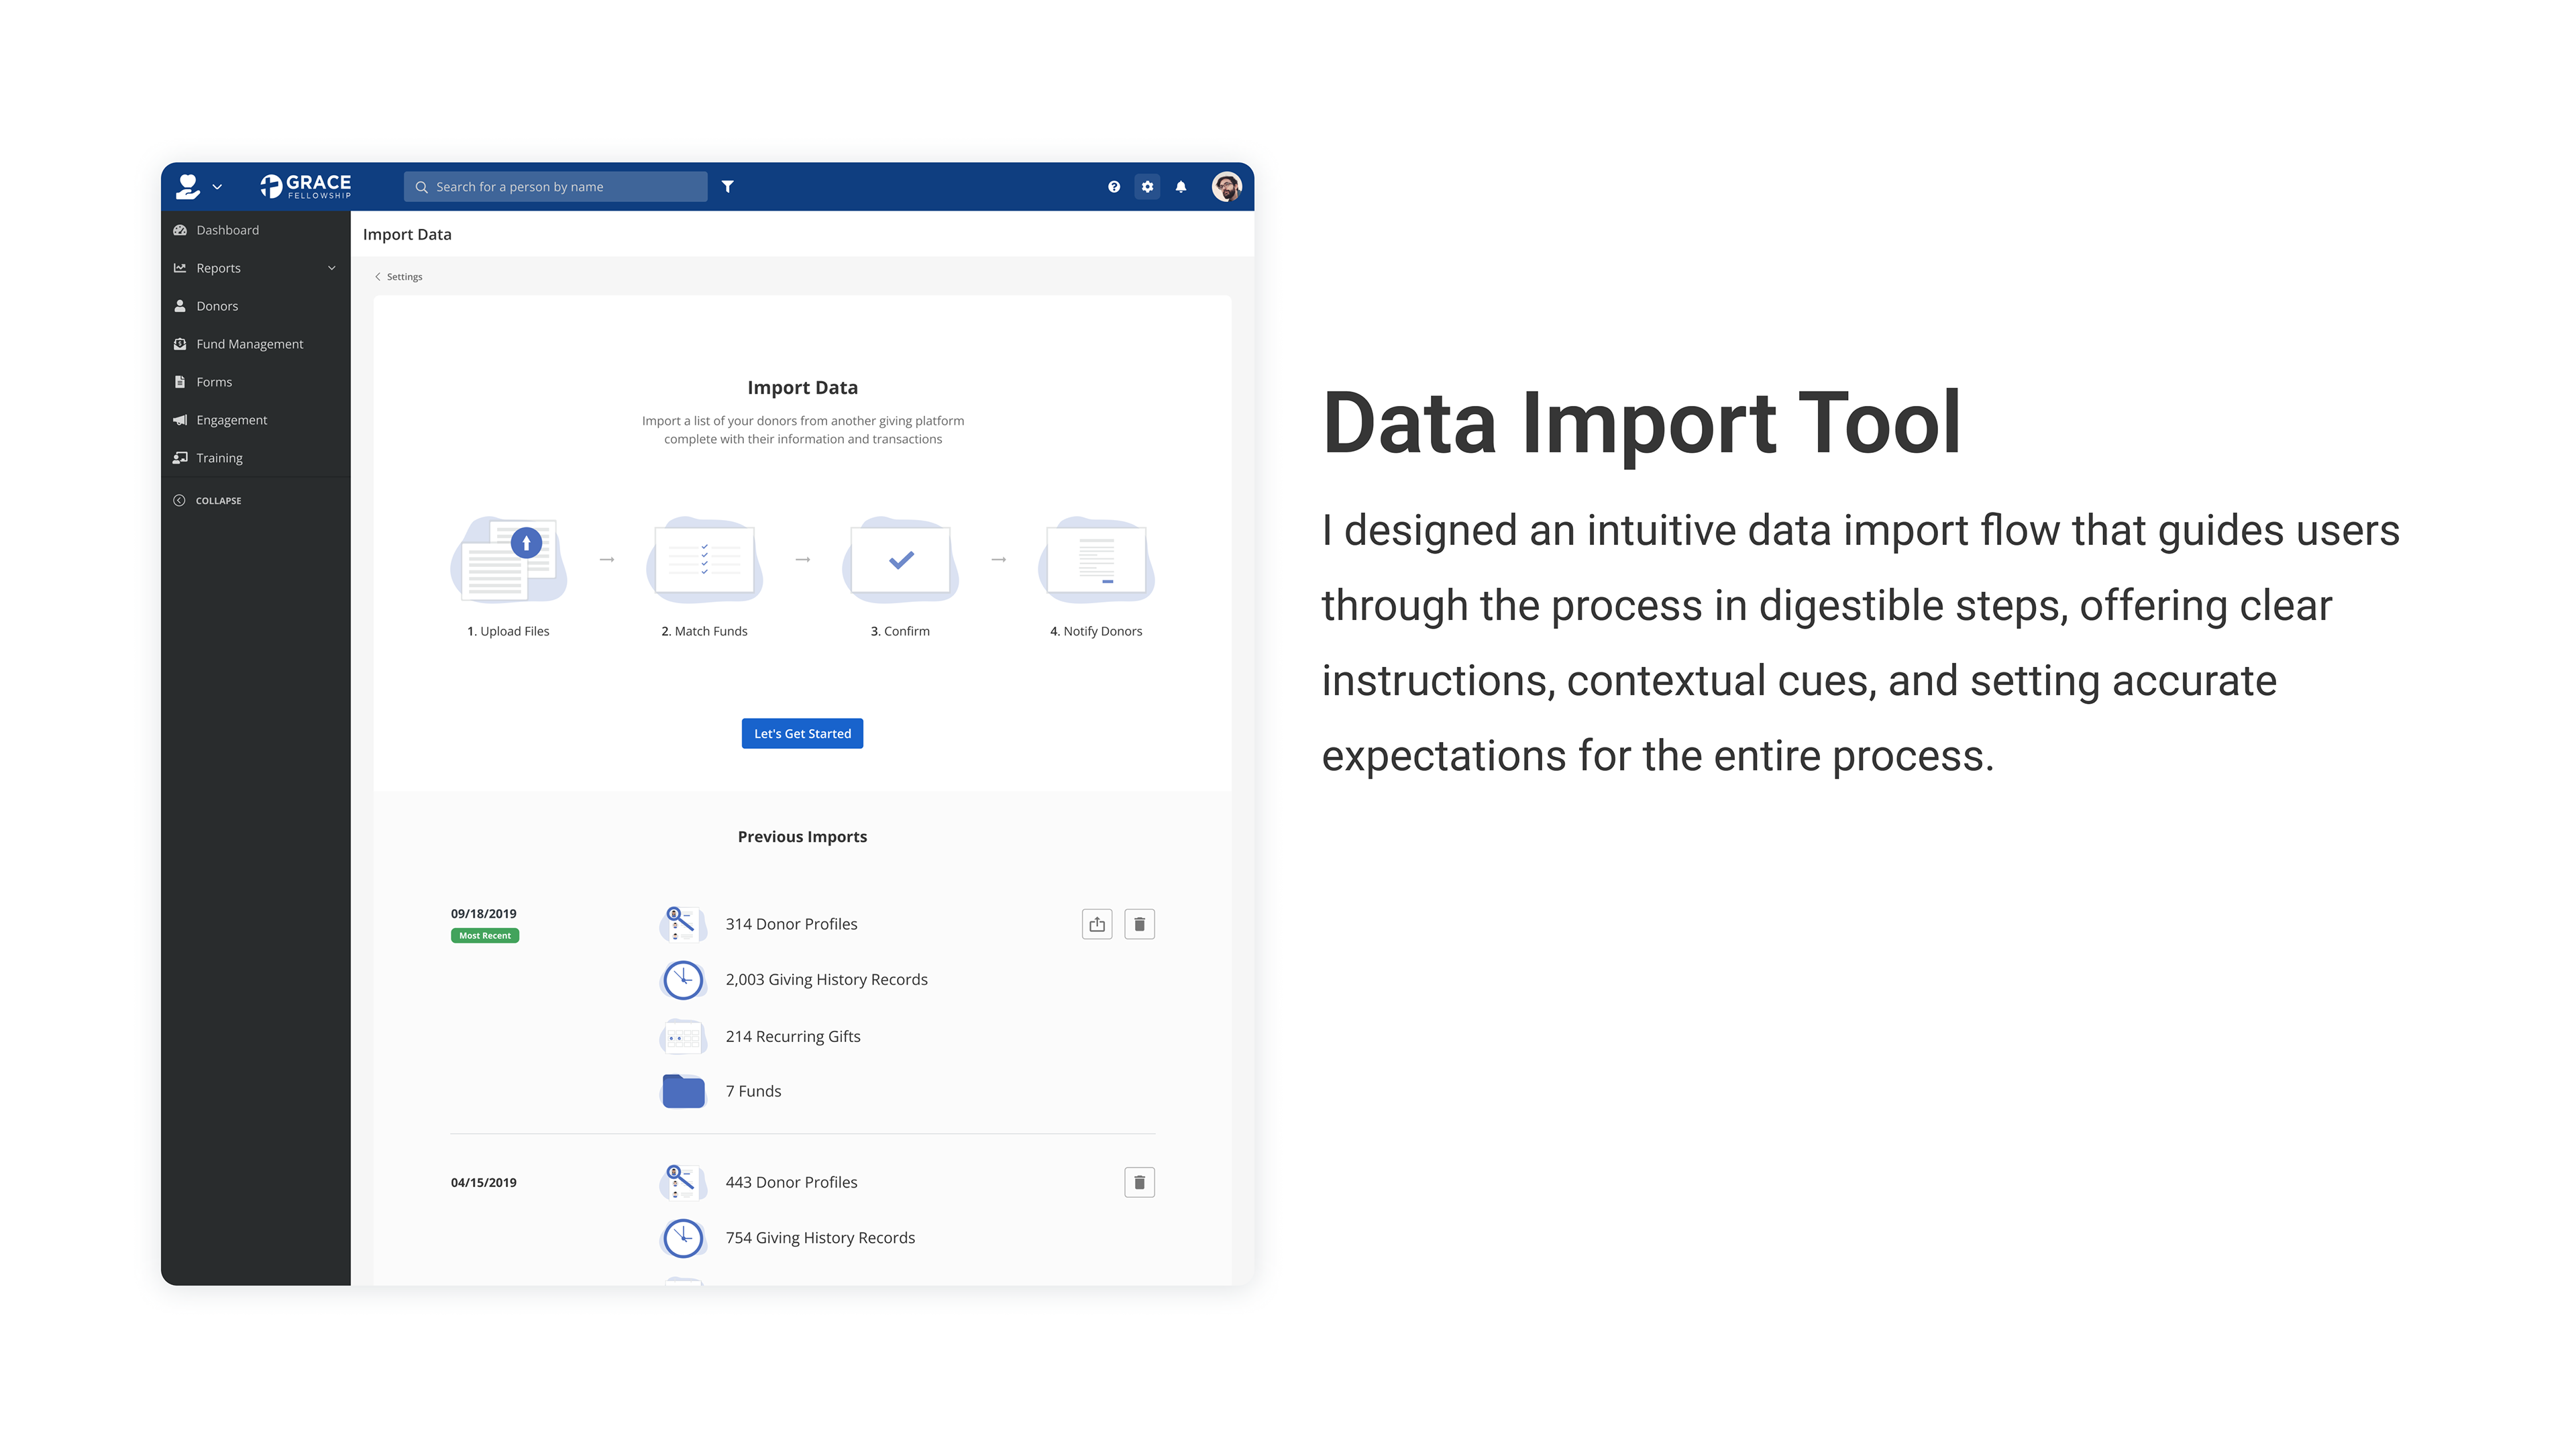Viewport: 2576px width, 1448px height.
Task: Open the Engagement section
Action: pos(231,420)
